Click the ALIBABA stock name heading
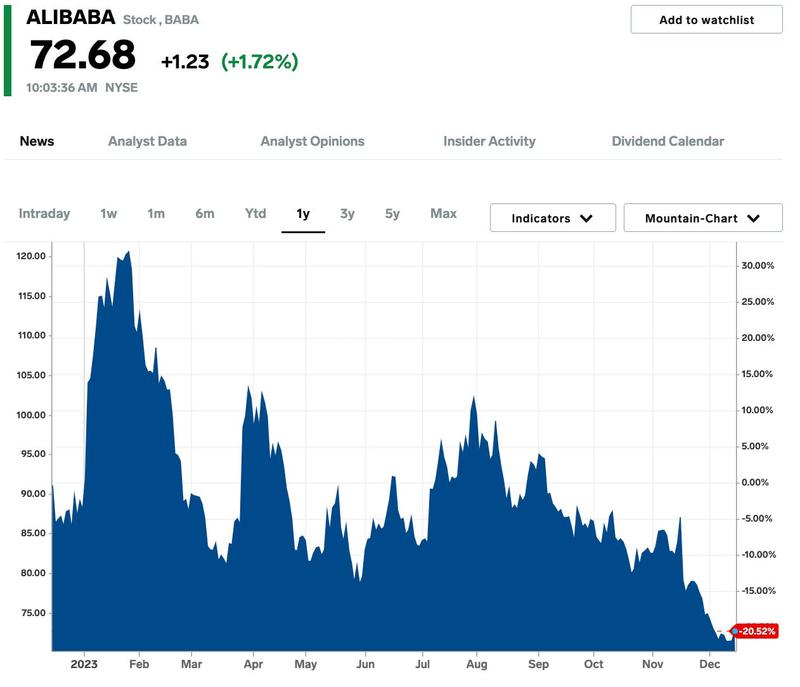Screen dimensions: 800x687 [x=70, y=17]
